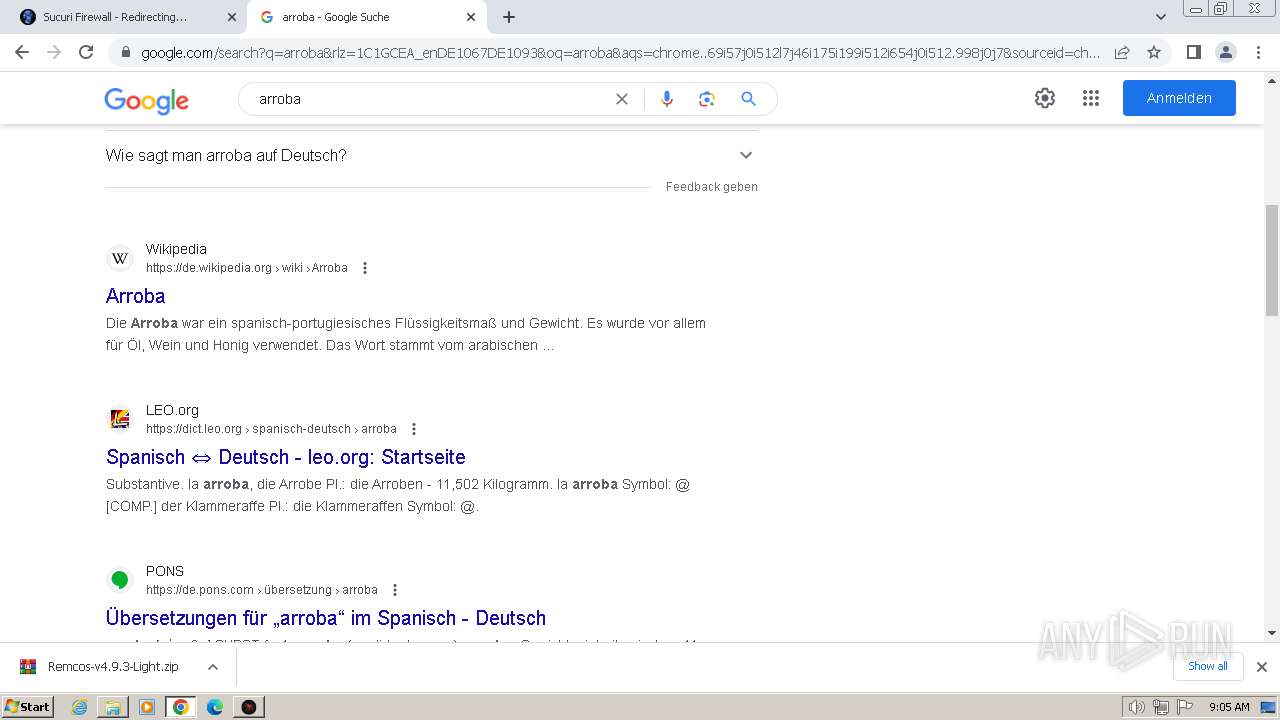Launch Internet Explorer from taskbar
1280x720 pixels.
80,707
